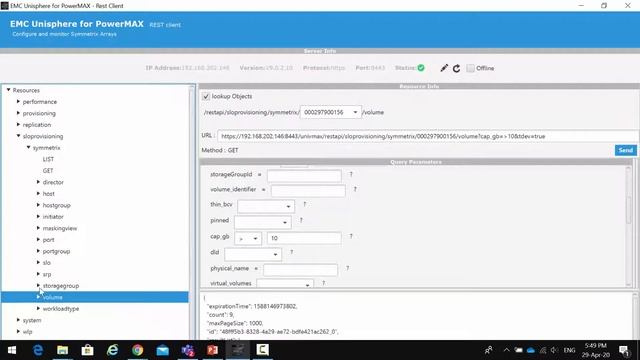This screenshot has width=640, height=360.
Task: Select the highlighted volume tree item
Action: pos(95,297)
